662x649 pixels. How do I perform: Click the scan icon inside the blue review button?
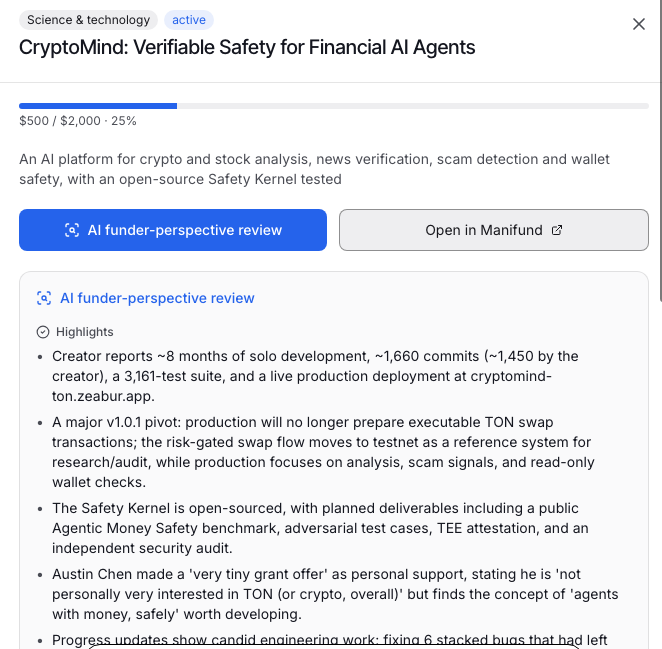coord(72,230)
